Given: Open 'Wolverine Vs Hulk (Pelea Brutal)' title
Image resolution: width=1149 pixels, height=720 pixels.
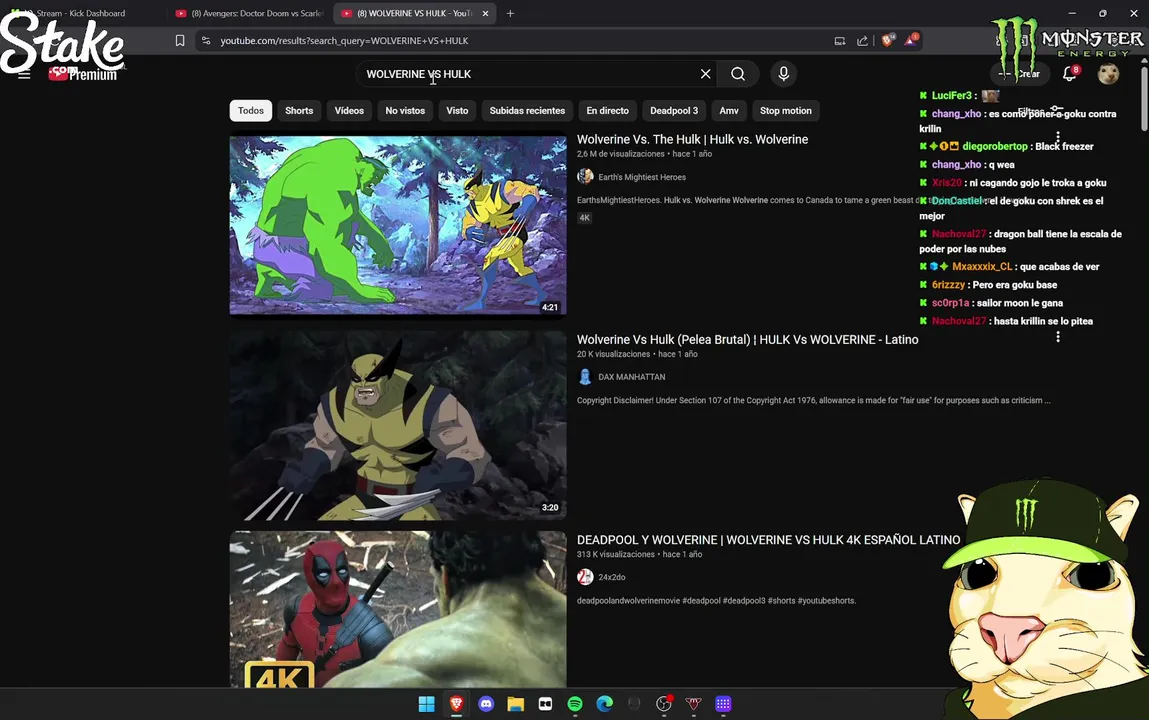Looking at the screenshot, I should click(747, 339).
